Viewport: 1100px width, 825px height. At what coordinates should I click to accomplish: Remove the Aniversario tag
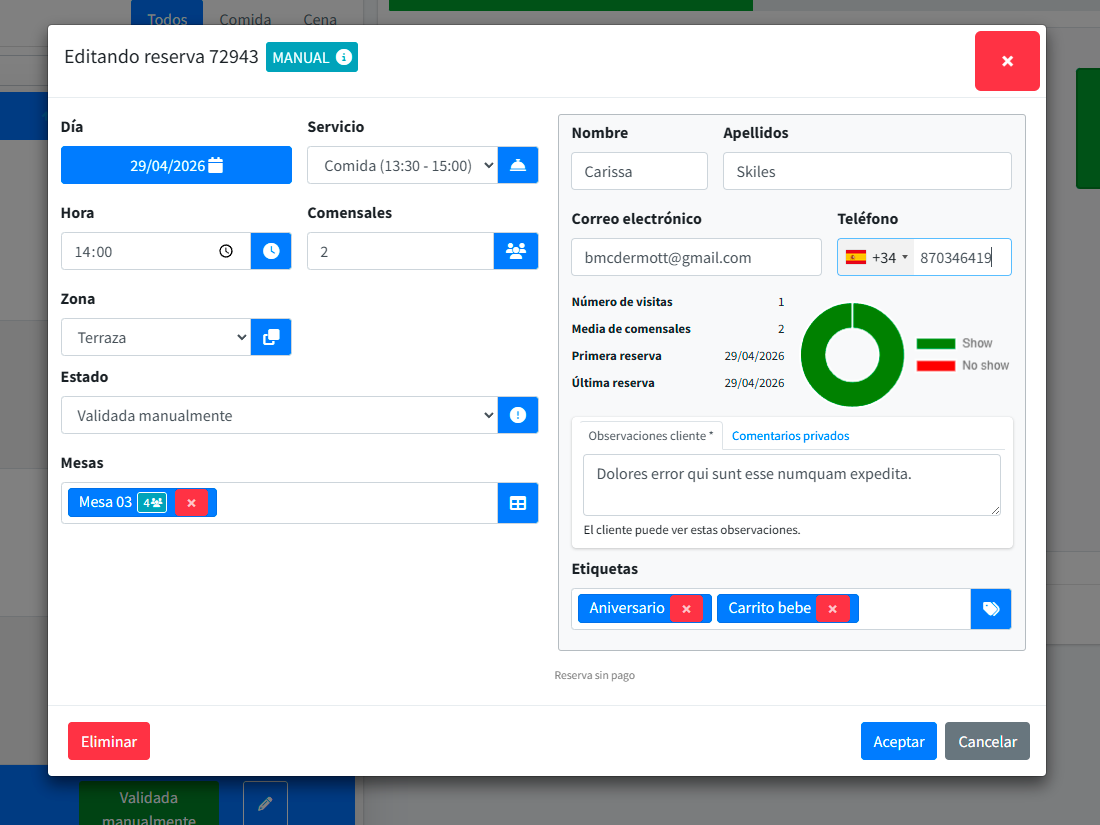pyautogui.click(x=687, y=609)
